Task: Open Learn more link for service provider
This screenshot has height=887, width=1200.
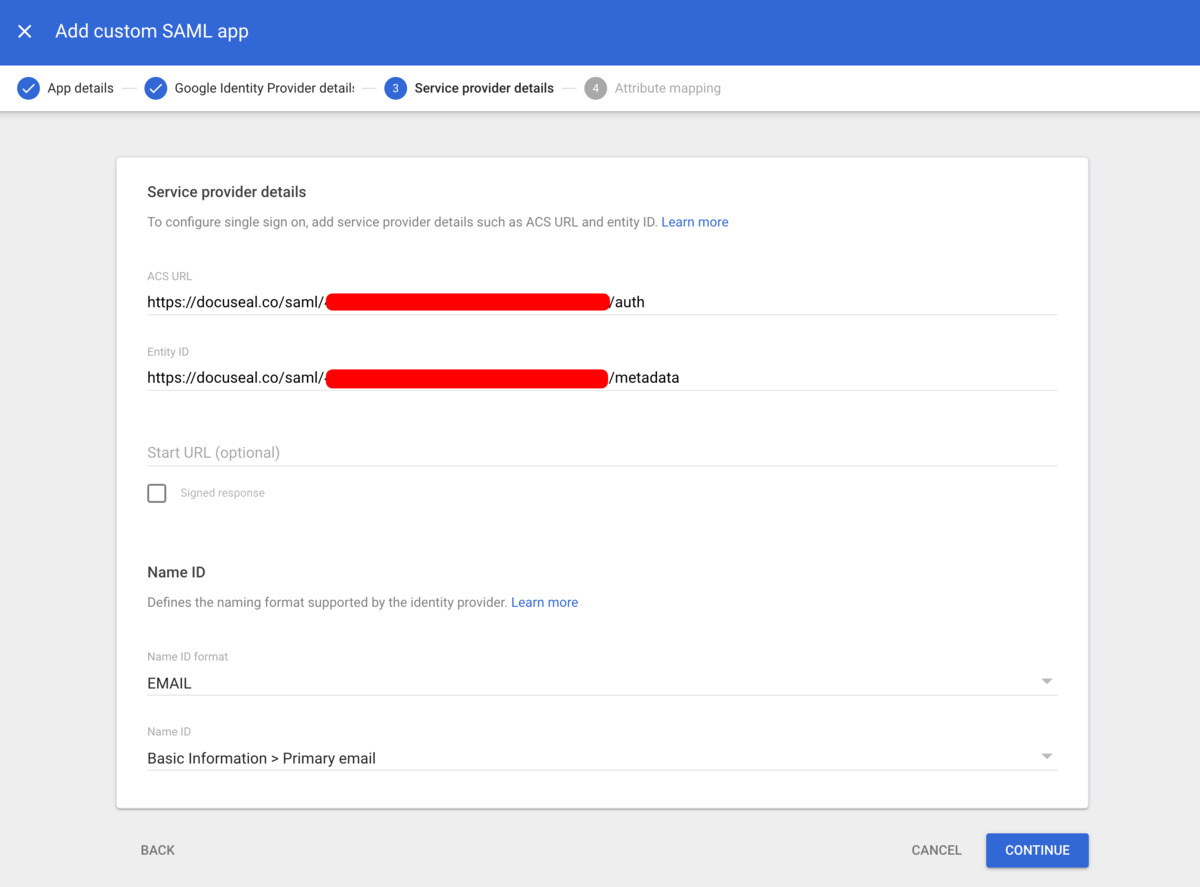Action: coord(694,222)
